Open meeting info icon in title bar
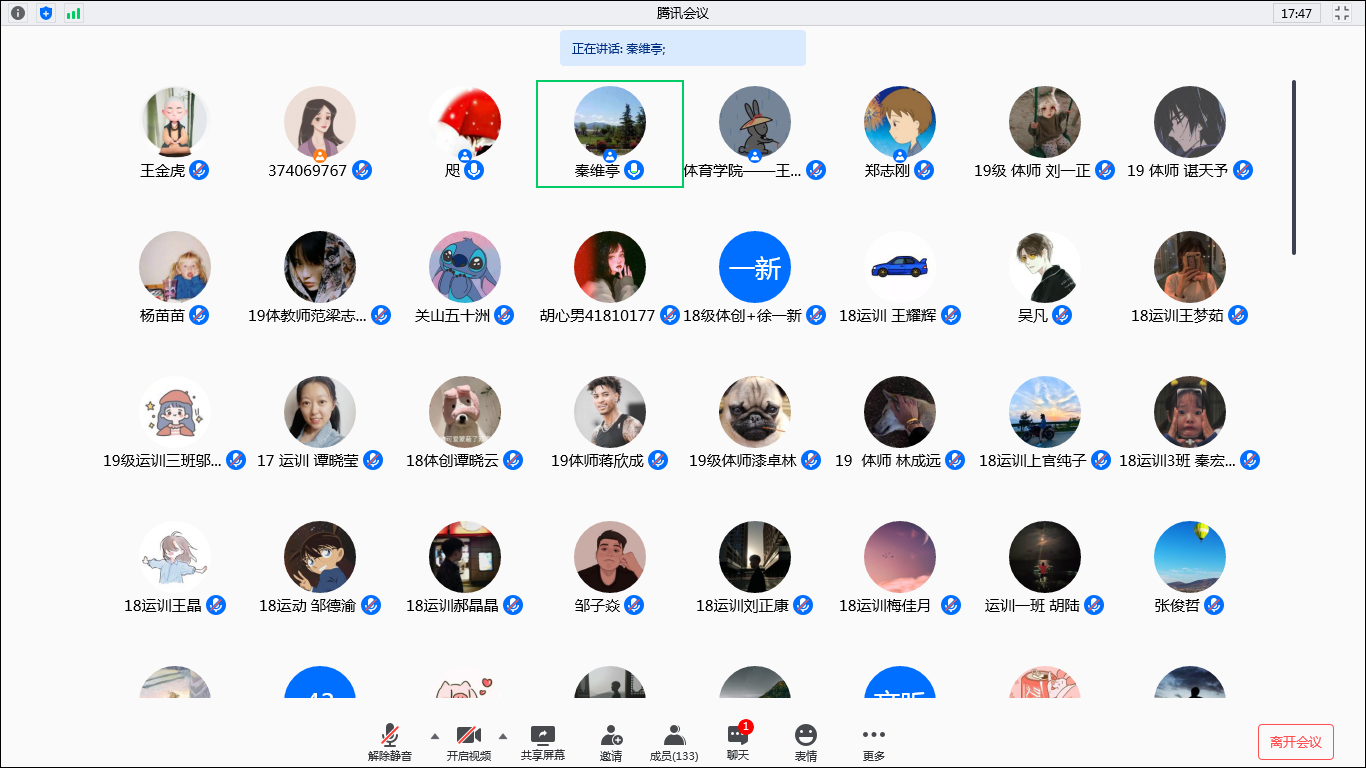The height and width of the screenshot is (768, 1366). 18,13
